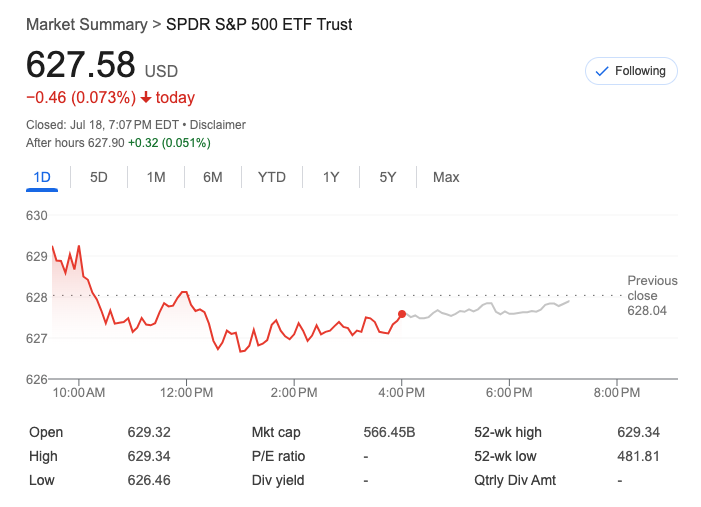Screen dimensions: 701x507
Task: Click the After hours 627.90 price text
Action: [x=75, y=143]
